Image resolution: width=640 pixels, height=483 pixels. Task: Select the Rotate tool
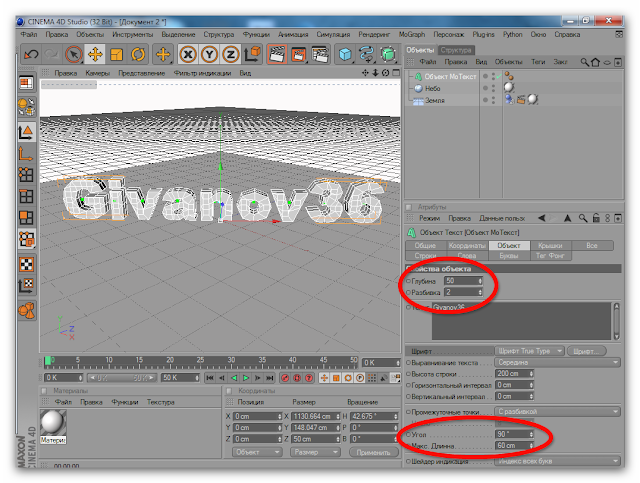pyautogui.click(x=138, y=54)
